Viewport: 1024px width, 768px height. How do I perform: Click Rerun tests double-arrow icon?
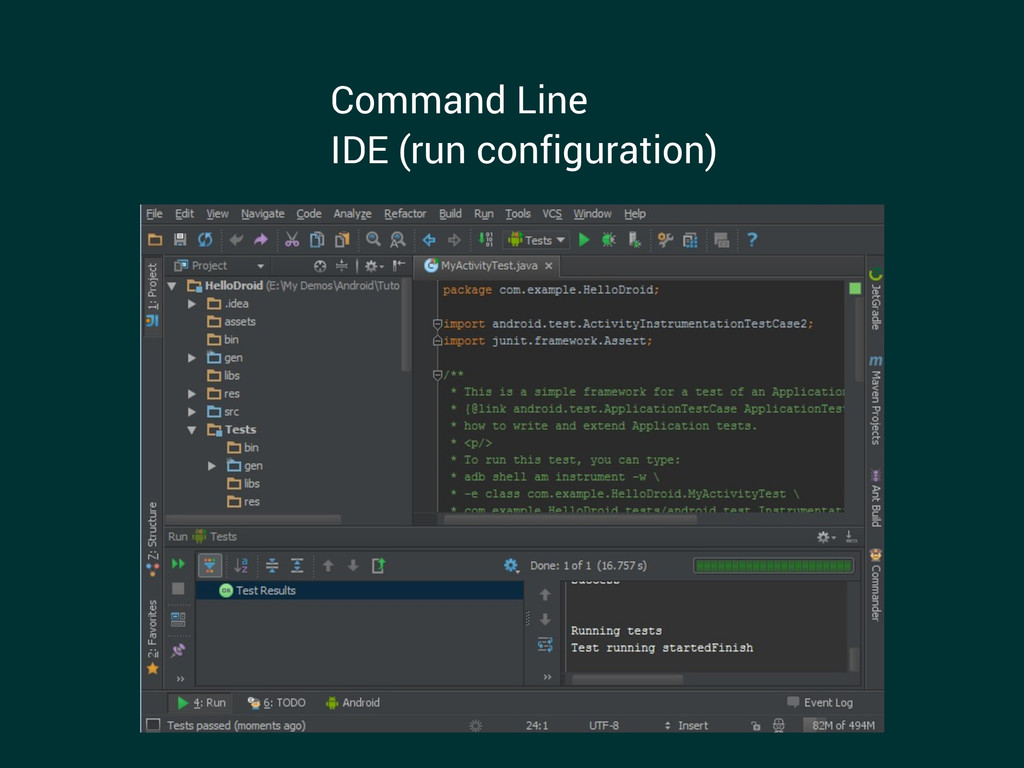(x=178, y=565)
